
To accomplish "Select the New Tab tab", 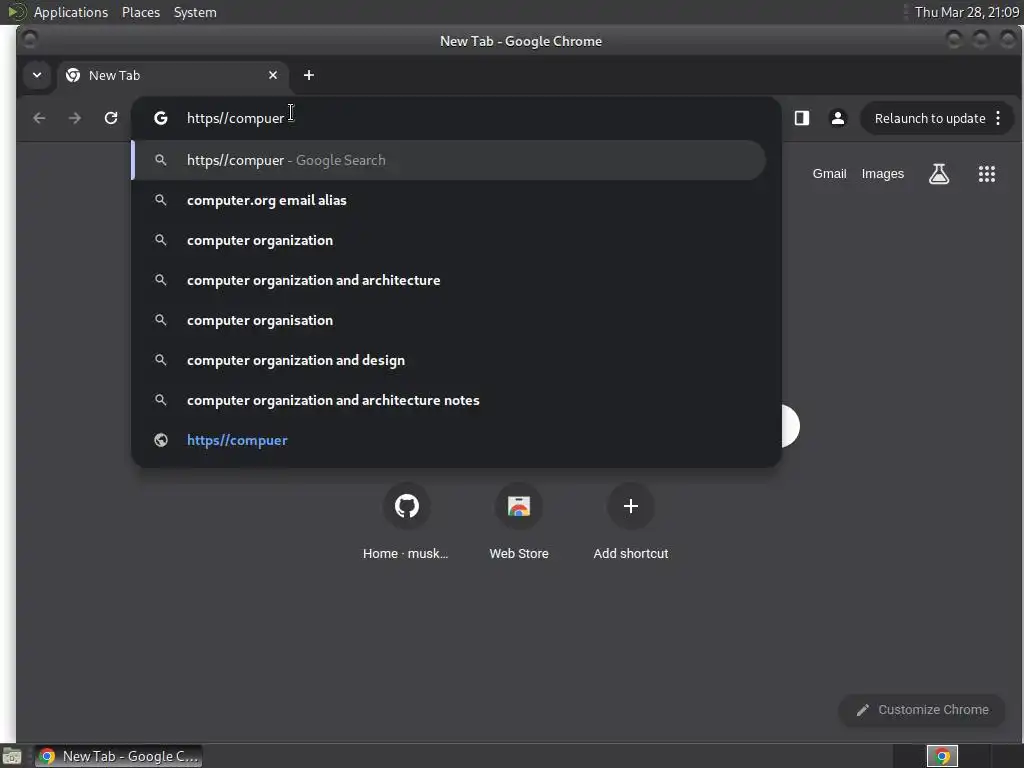I will click(x=175, y=75).
